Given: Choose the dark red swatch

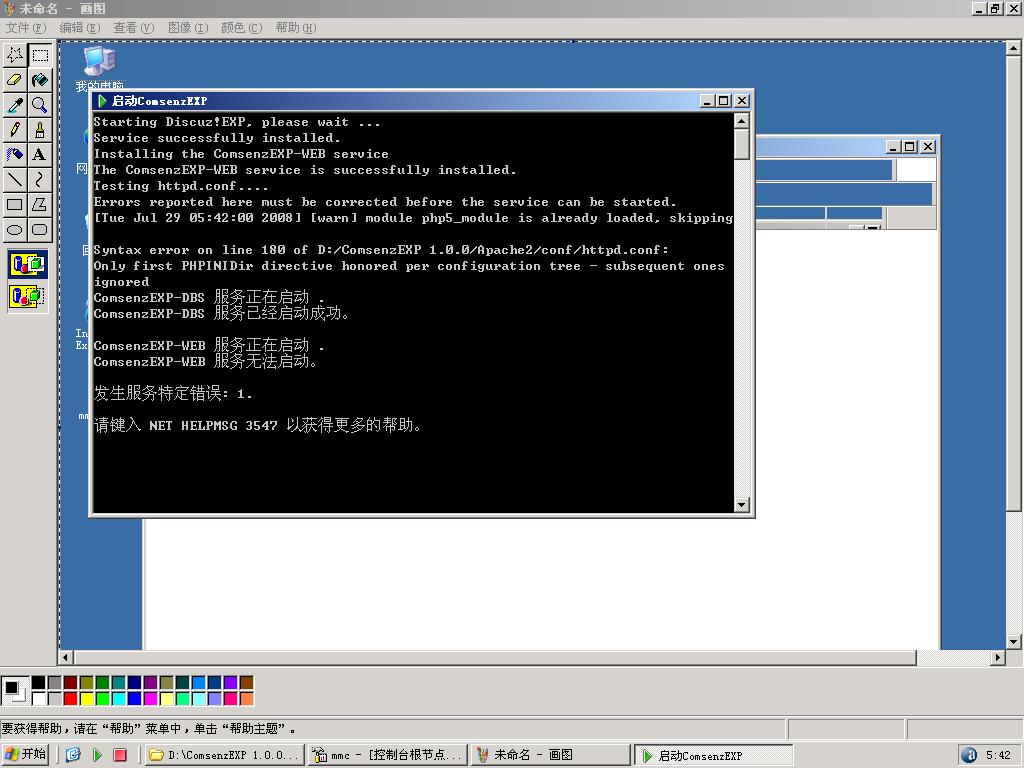Looking at the screenshot, I should (x=71, y=682).
